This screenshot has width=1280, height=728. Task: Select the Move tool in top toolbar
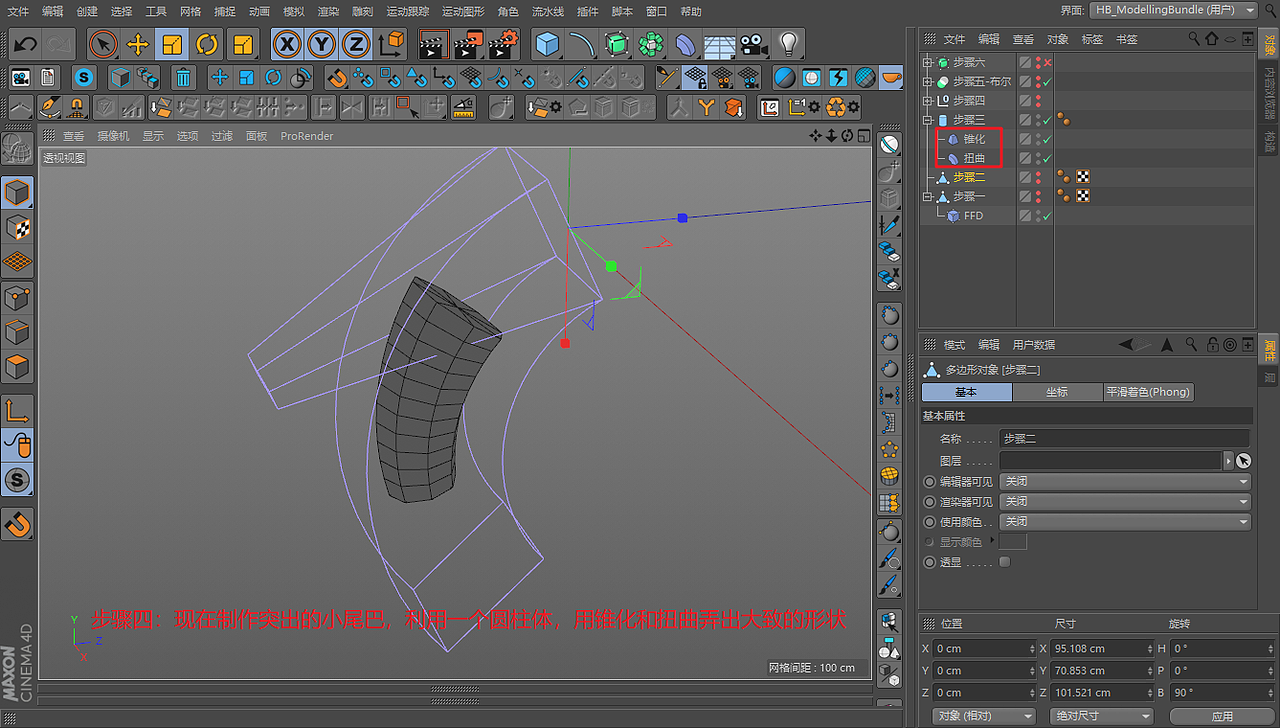(x=138, y=44)
